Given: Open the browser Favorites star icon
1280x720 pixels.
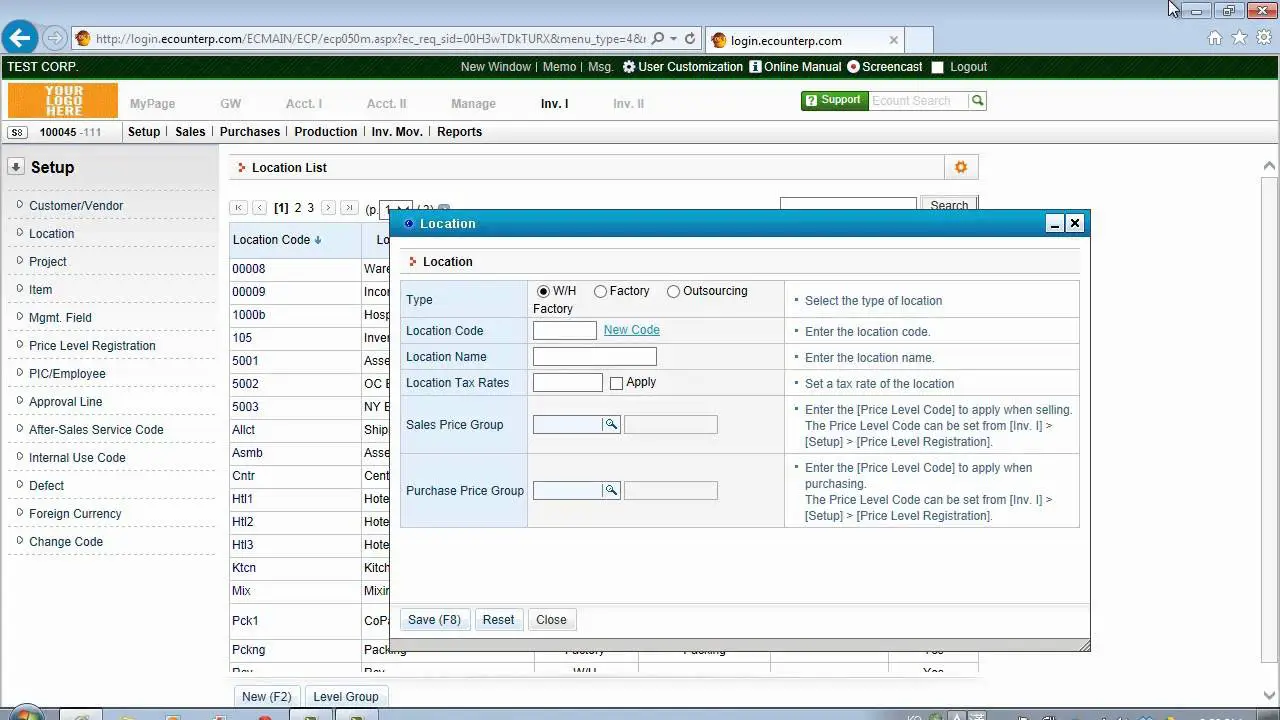Looking at the screenshot, I should pyautogui.click(x=1239, y=38).
